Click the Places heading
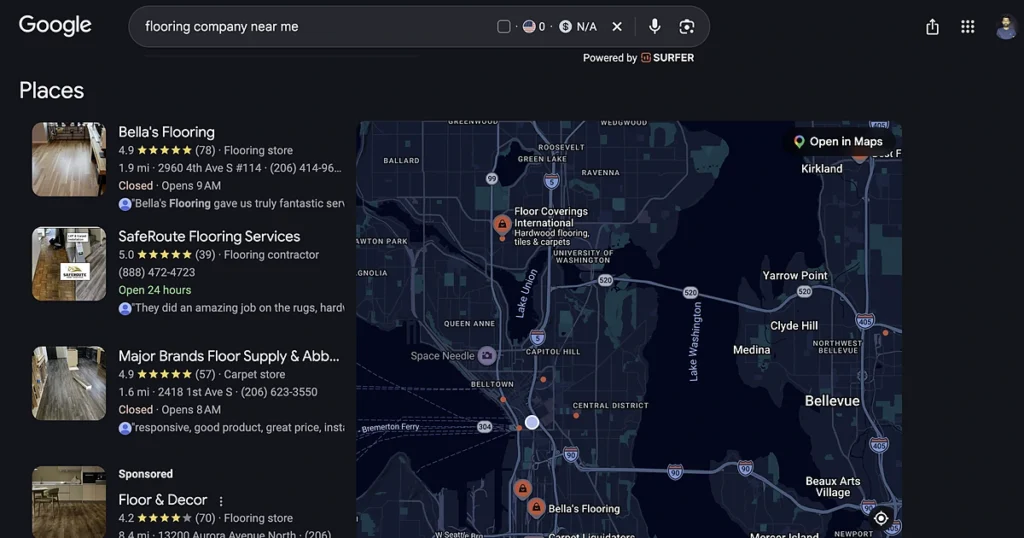The height and width of the screenshot is (538, 1024). tap(52, 90)
